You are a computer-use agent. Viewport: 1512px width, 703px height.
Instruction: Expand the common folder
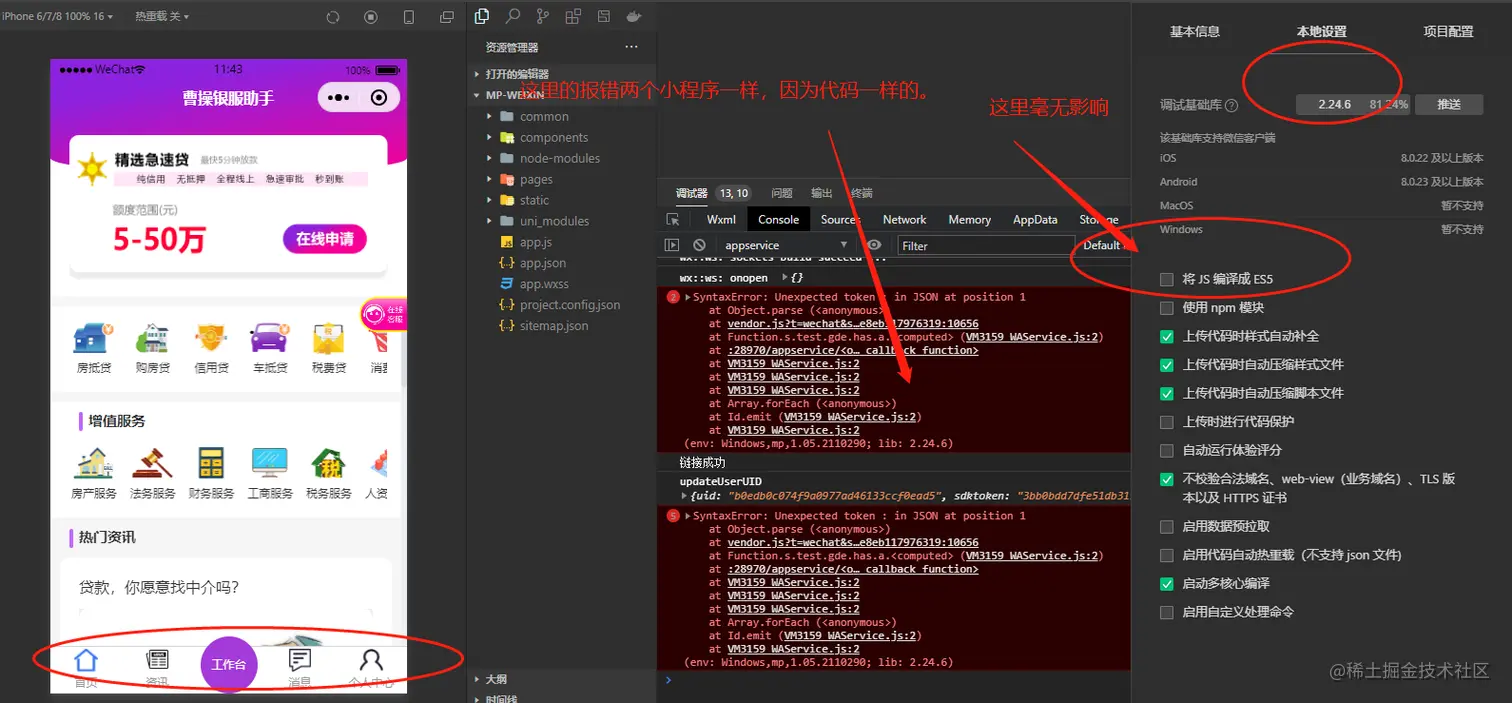click(x=544, y=117)
